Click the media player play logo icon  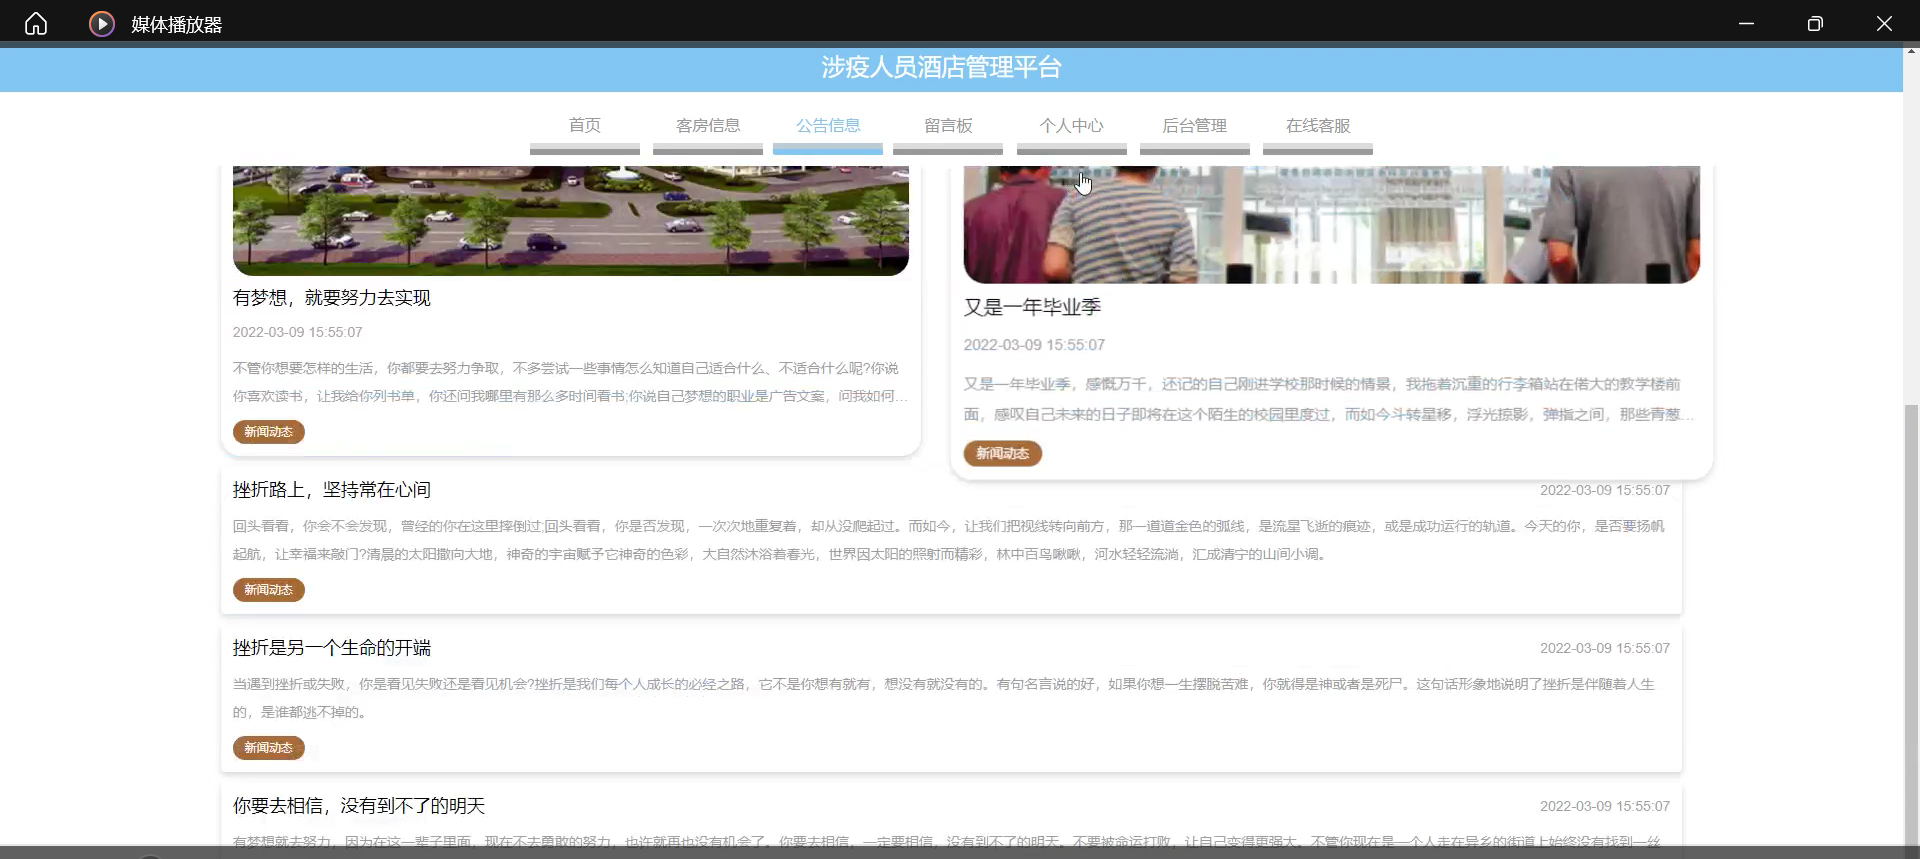coord(102,23)
